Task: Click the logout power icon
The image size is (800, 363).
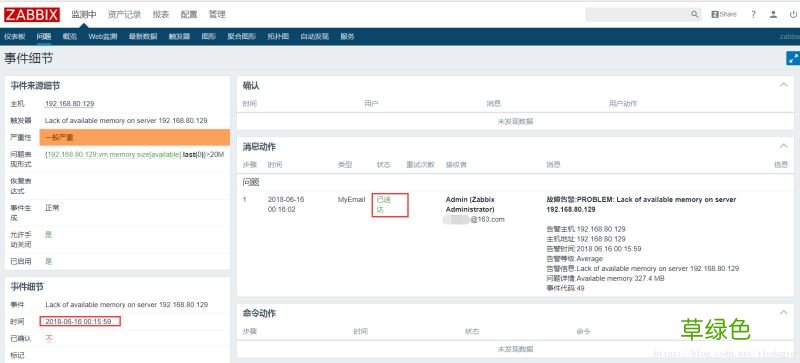Action: click(792, 15)
